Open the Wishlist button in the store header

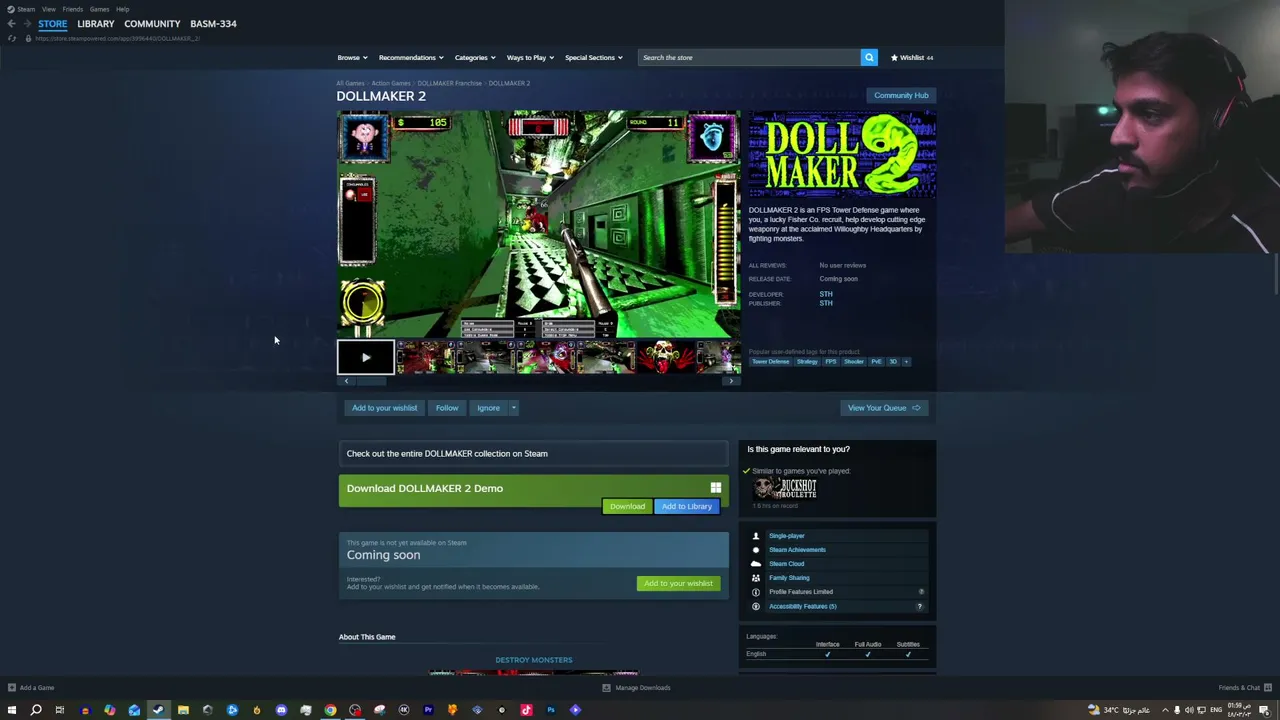911,57
